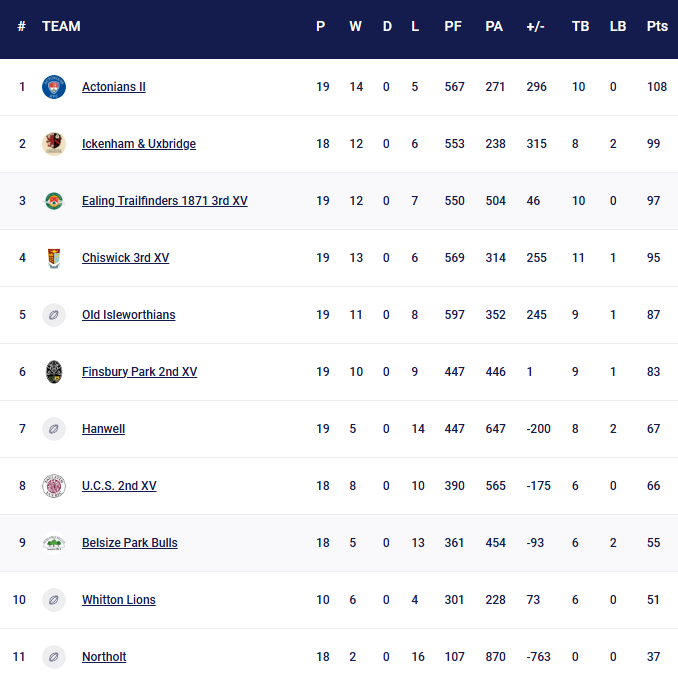Open the Actonians II team link
678x673 pixels.
point(114,87)
